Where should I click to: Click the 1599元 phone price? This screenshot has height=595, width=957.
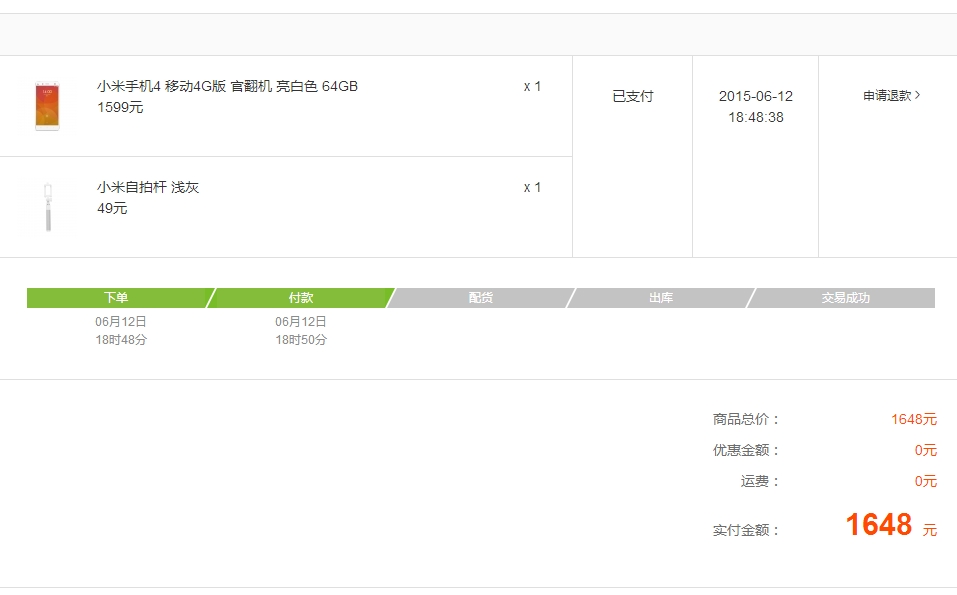coord(120,107)
